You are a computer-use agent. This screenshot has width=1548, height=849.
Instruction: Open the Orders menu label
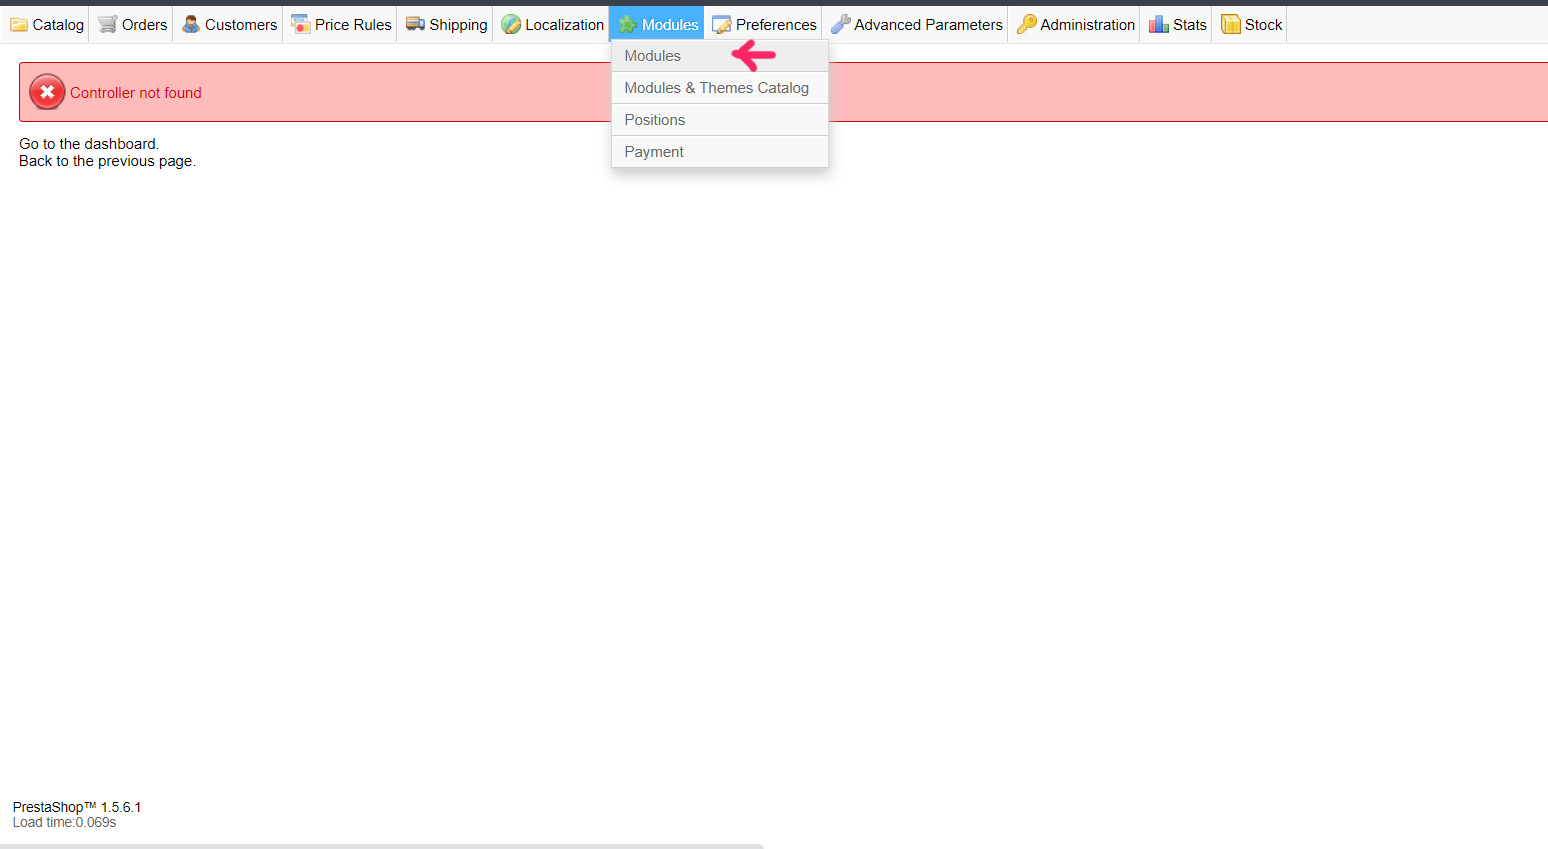[x=144, y=25]
